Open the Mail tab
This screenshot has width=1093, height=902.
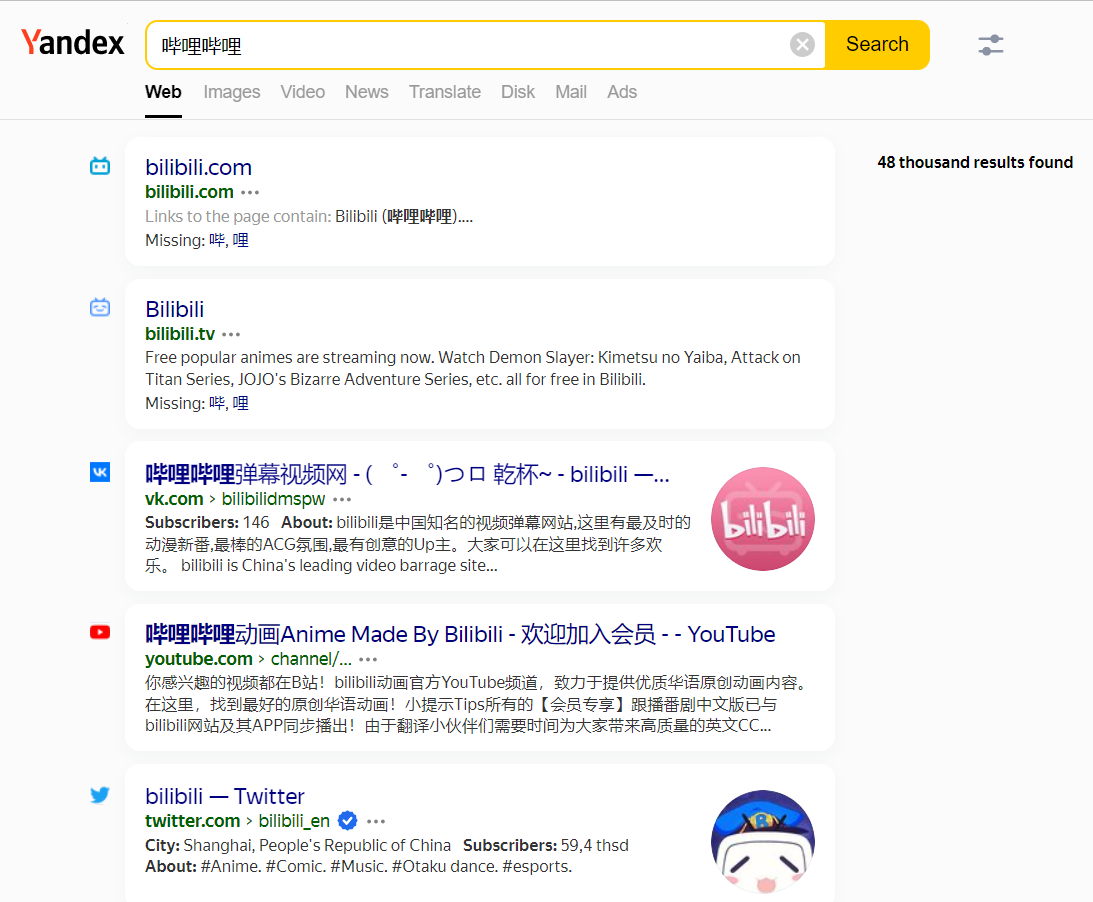pyautogui.click(x=571, y=92)
